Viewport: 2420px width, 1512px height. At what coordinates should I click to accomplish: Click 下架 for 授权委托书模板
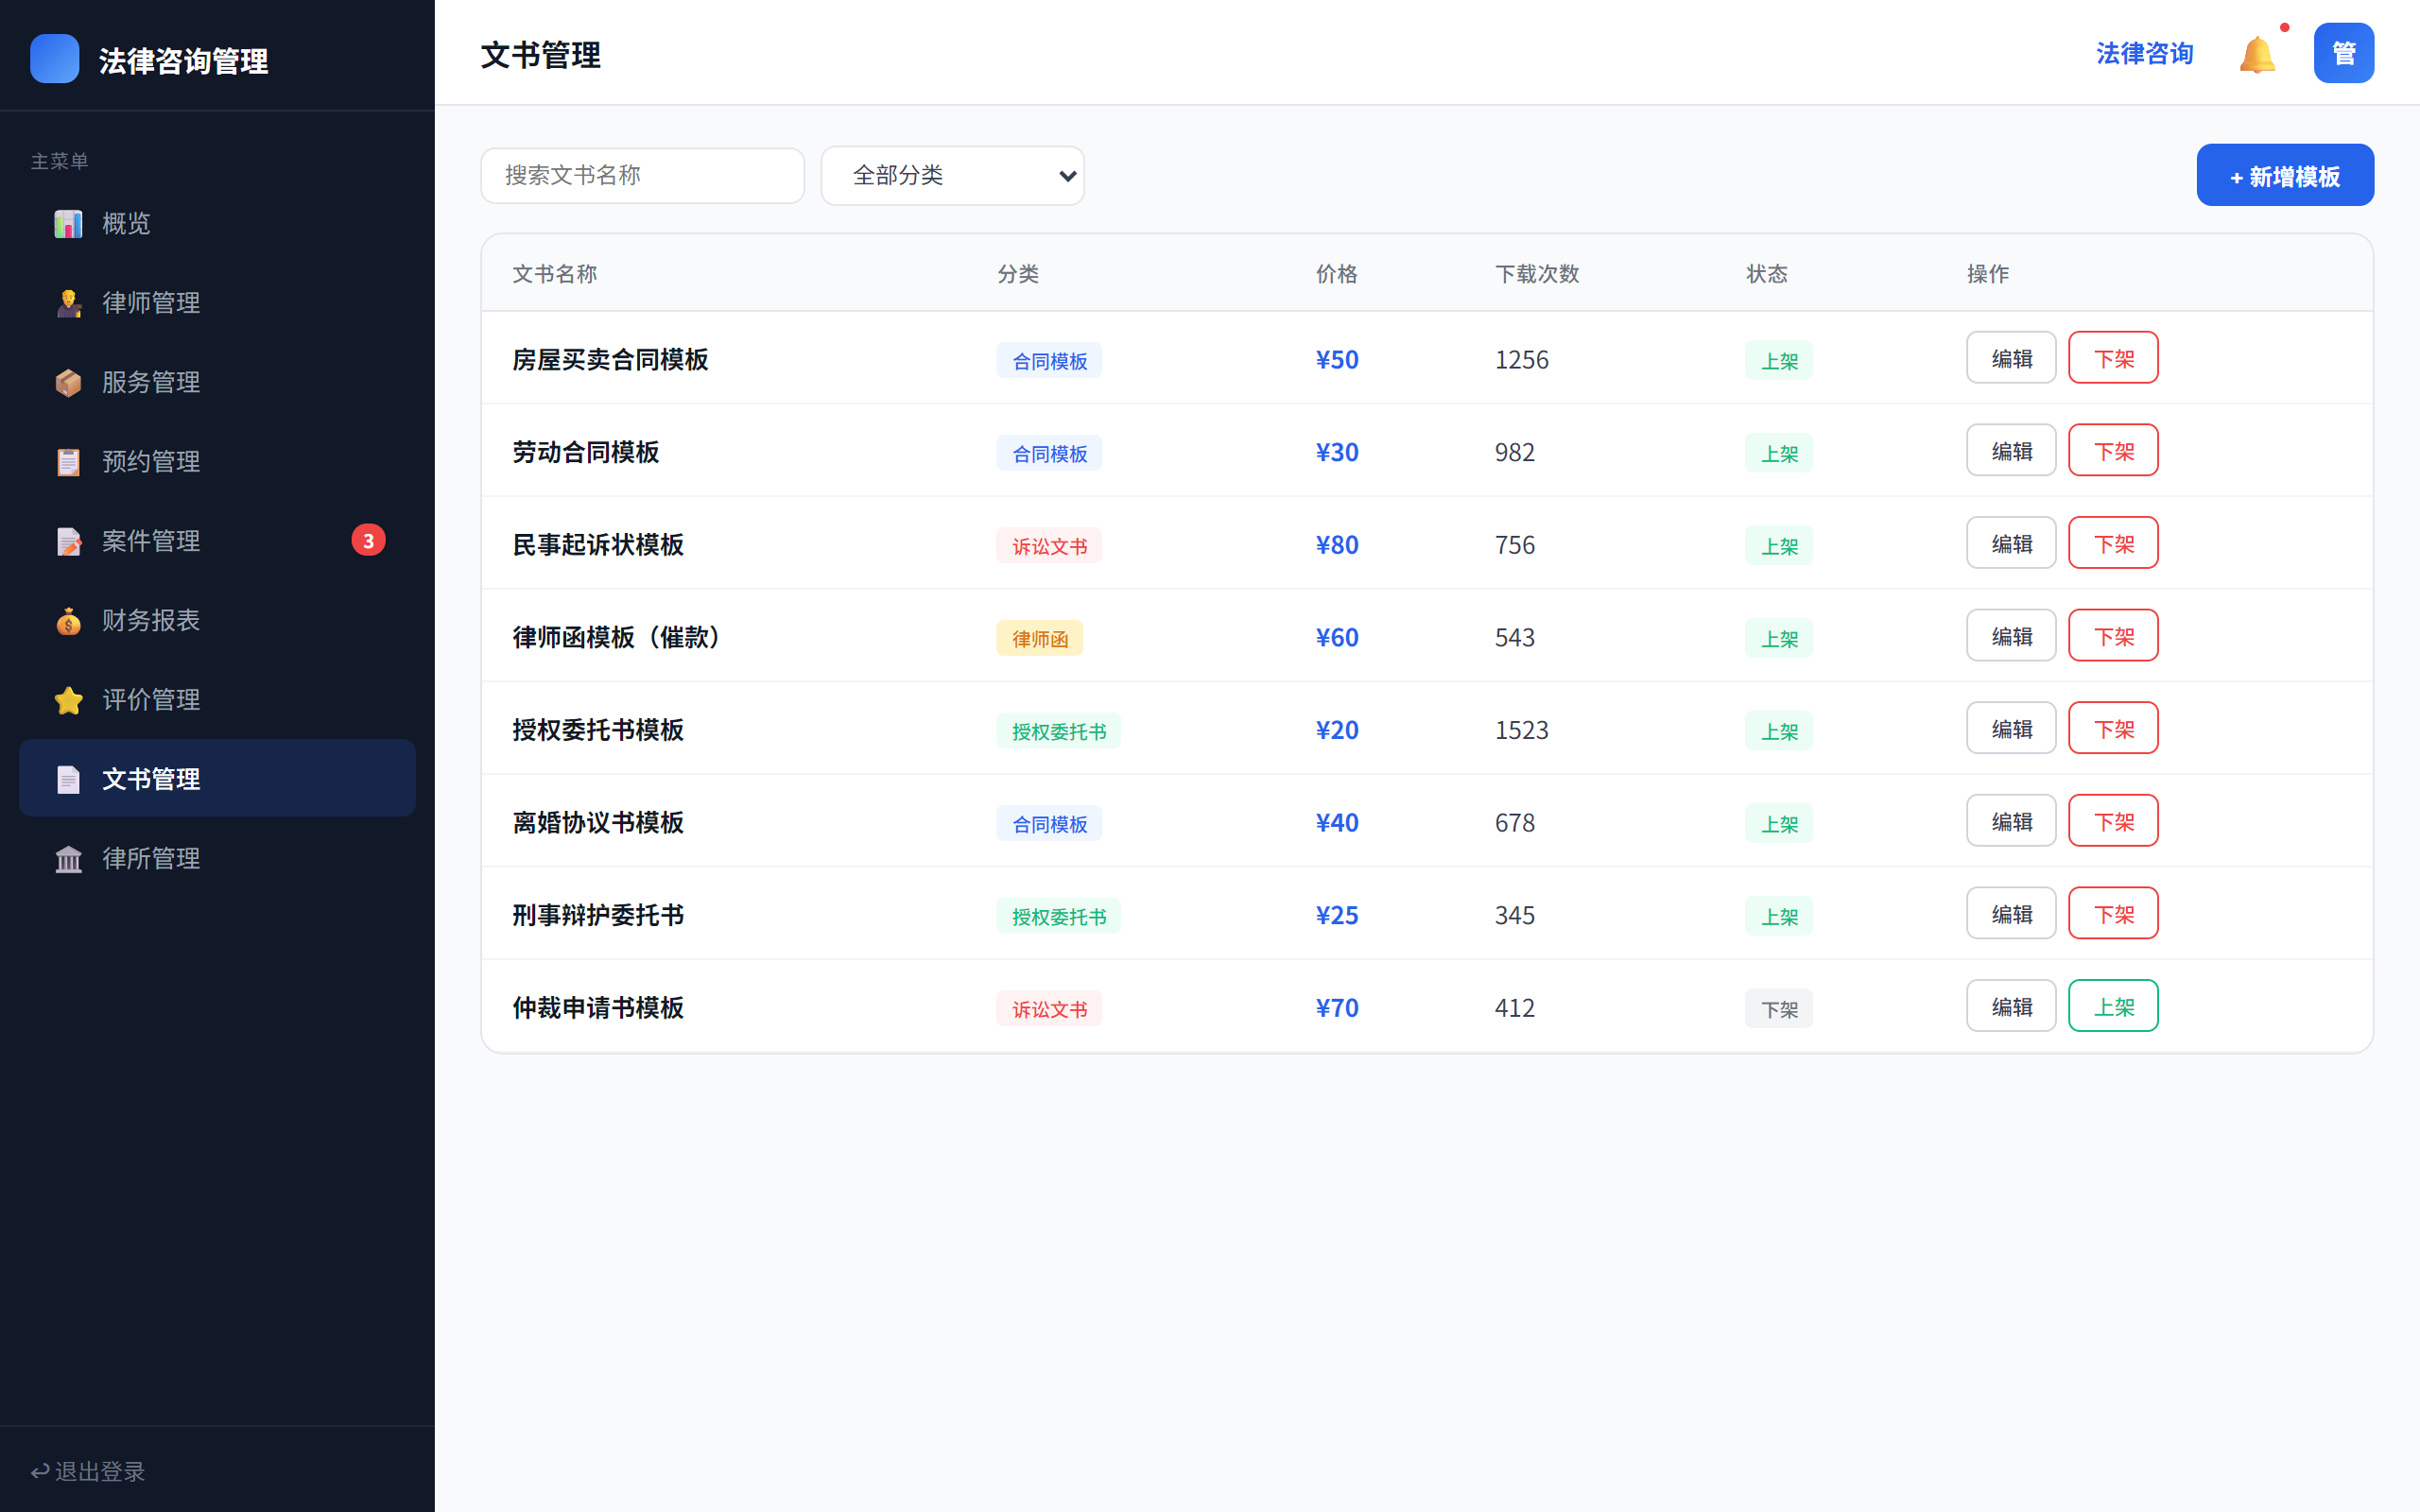2112,728
